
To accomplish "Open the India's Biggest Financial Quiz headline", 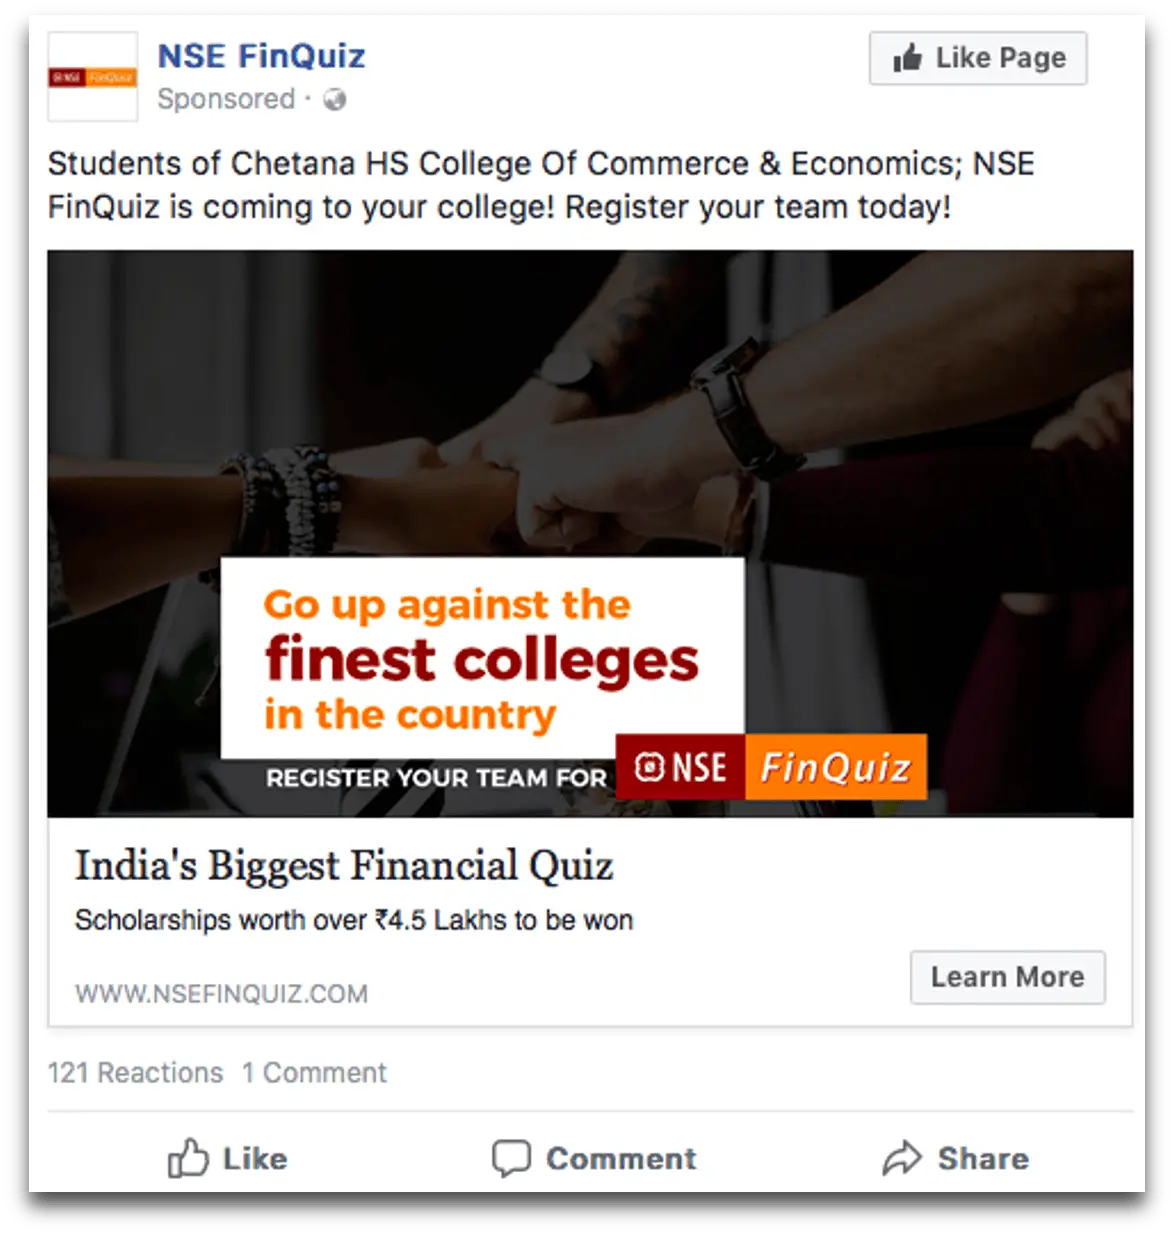I will click(x=344, y=866).
